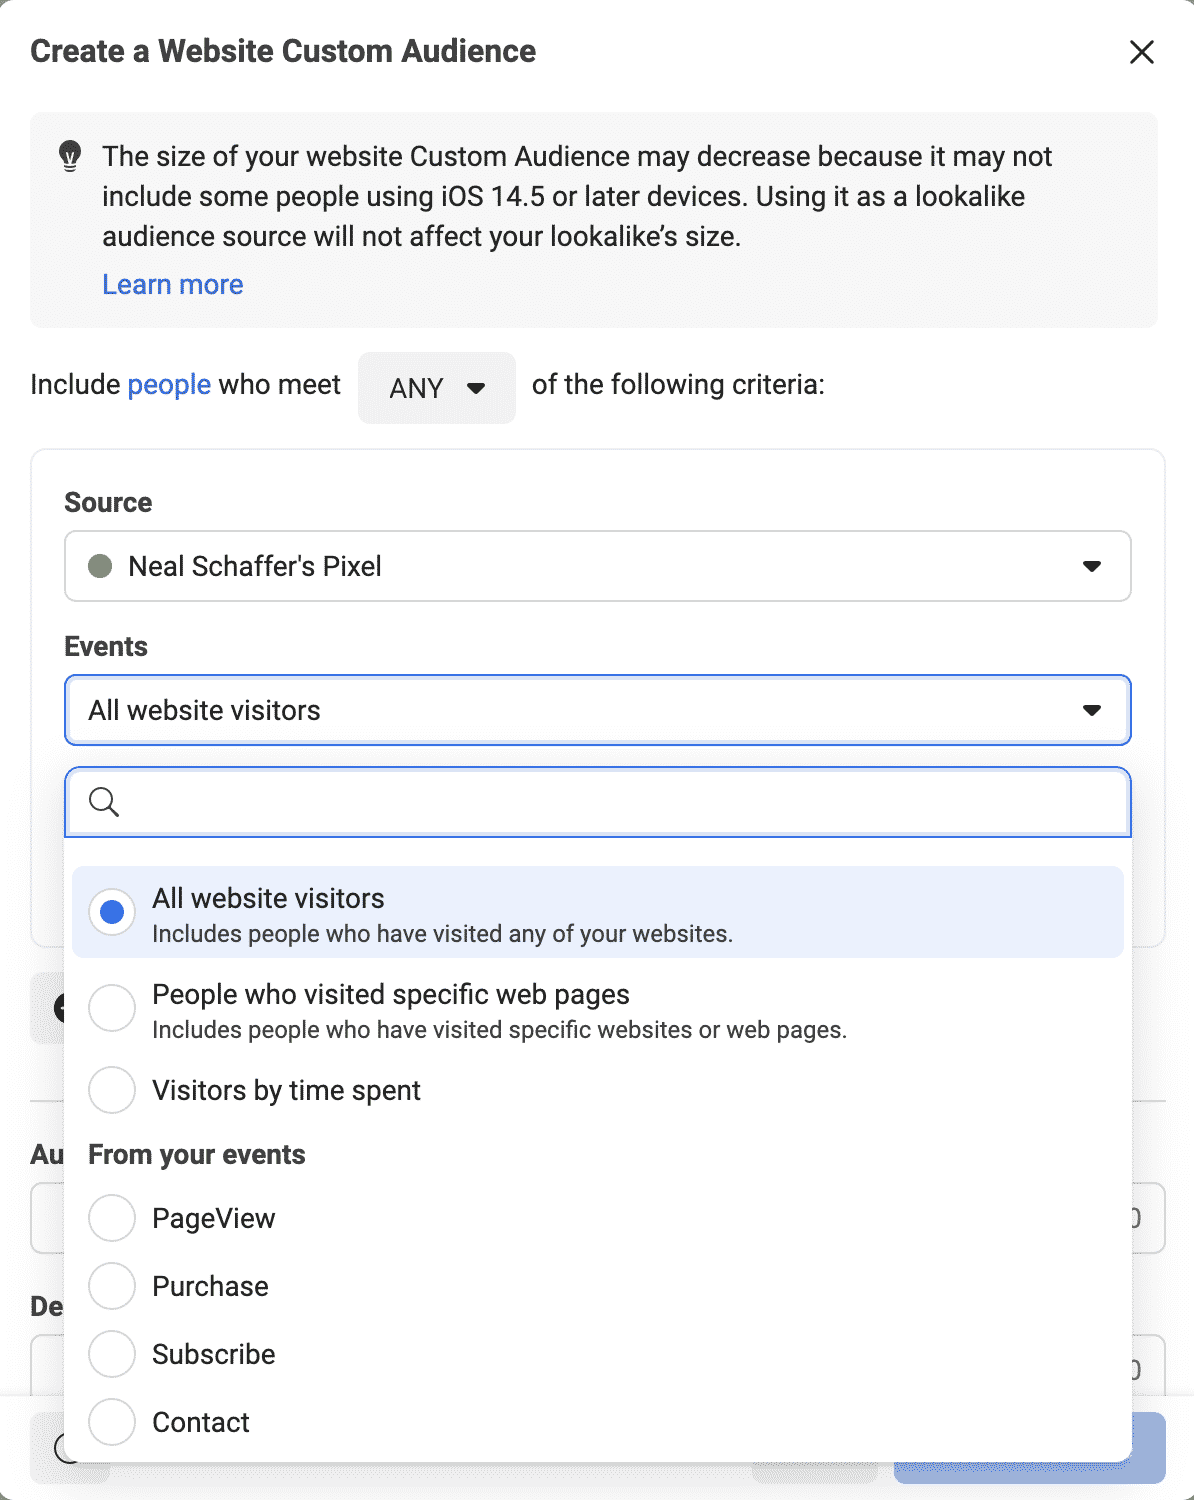Click the search magnifier icon
The height and width of the screenshot is (1500, 1194).
tap(104, 802)
